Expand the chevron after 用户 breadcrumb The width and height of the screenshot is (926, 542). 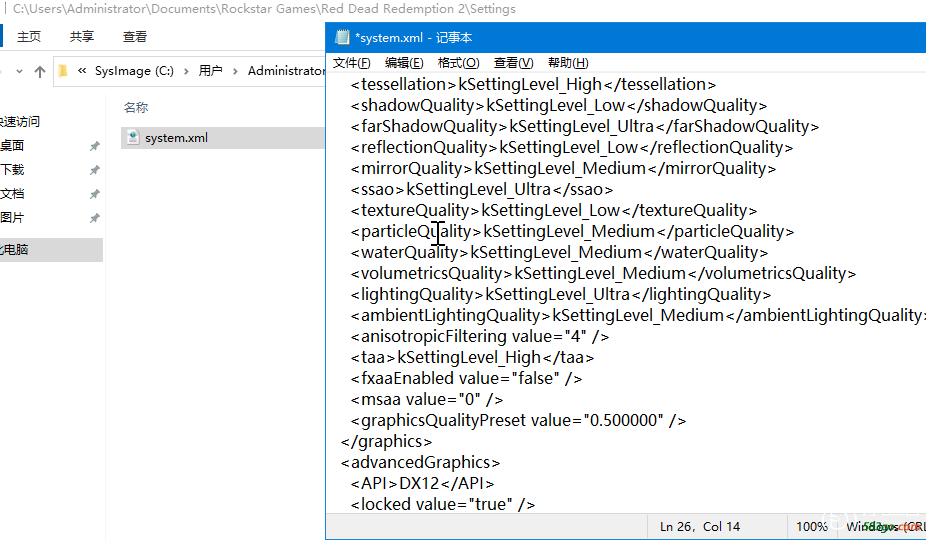point(235,71)
